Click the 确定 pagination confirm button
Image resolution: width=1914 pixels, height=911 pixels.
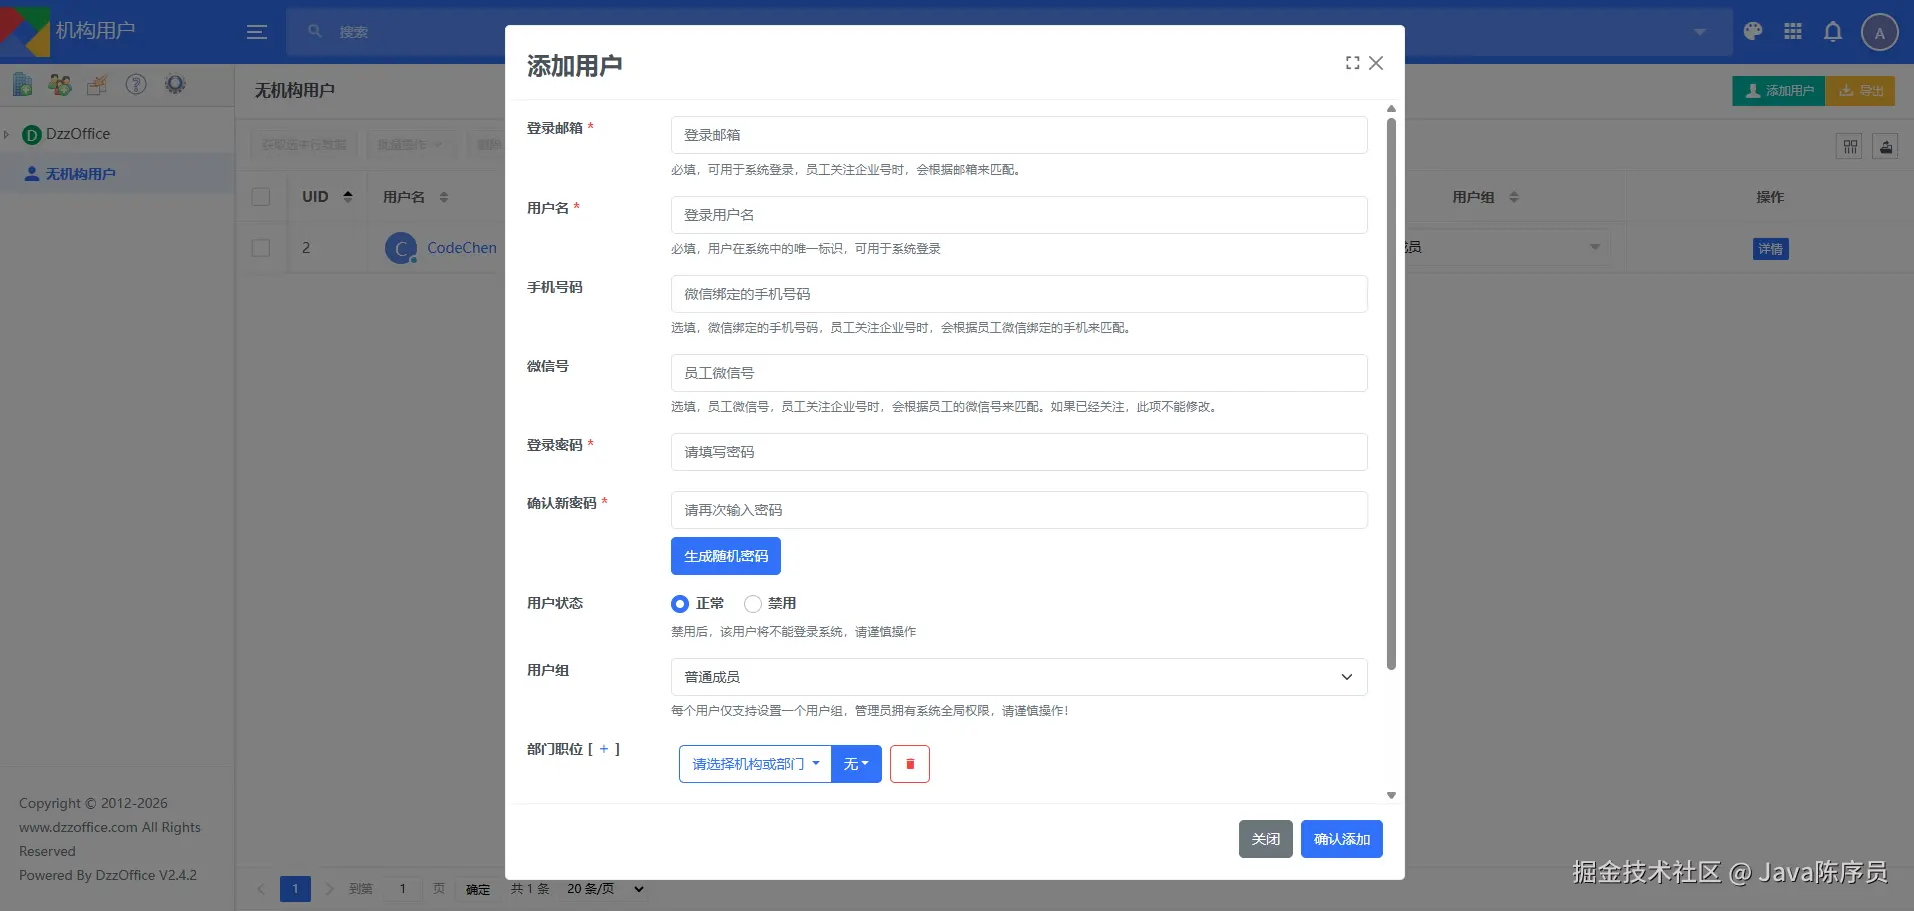pos(478,889)
